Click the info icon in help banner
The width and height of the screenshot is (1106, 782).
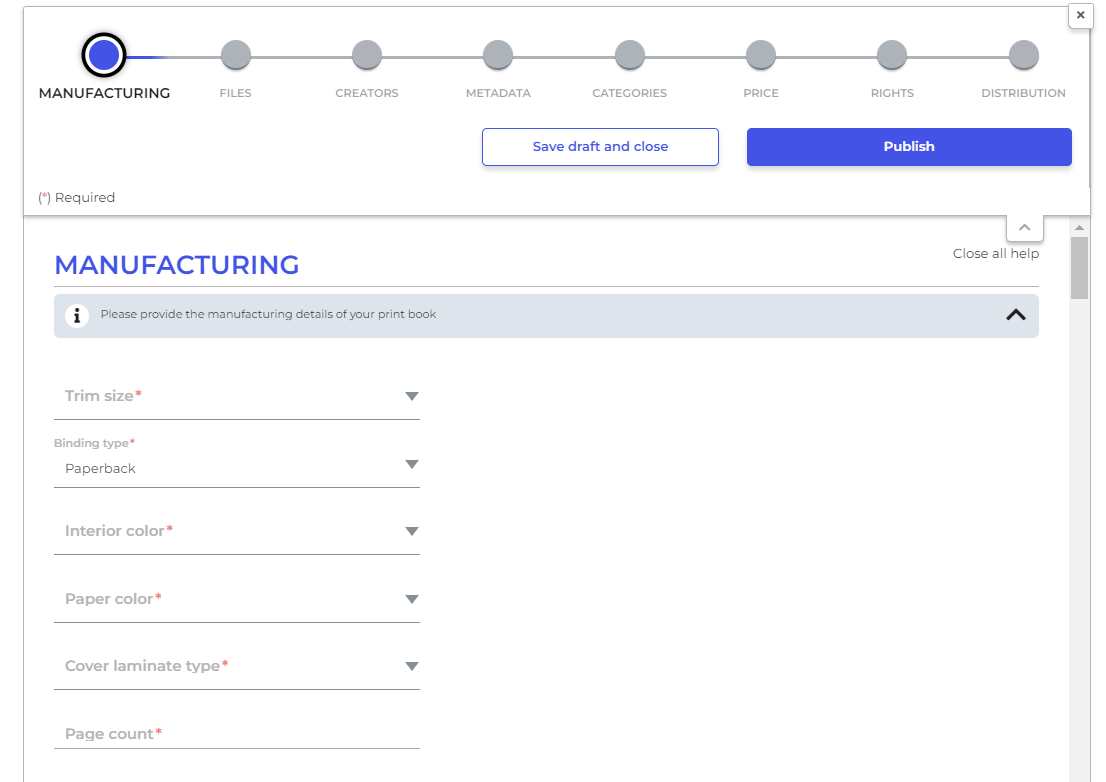click(77, 315)
